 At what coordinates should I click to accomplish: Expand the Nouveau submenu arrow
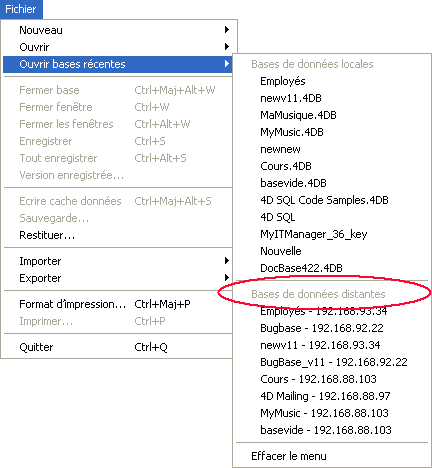tap(227, 30)
